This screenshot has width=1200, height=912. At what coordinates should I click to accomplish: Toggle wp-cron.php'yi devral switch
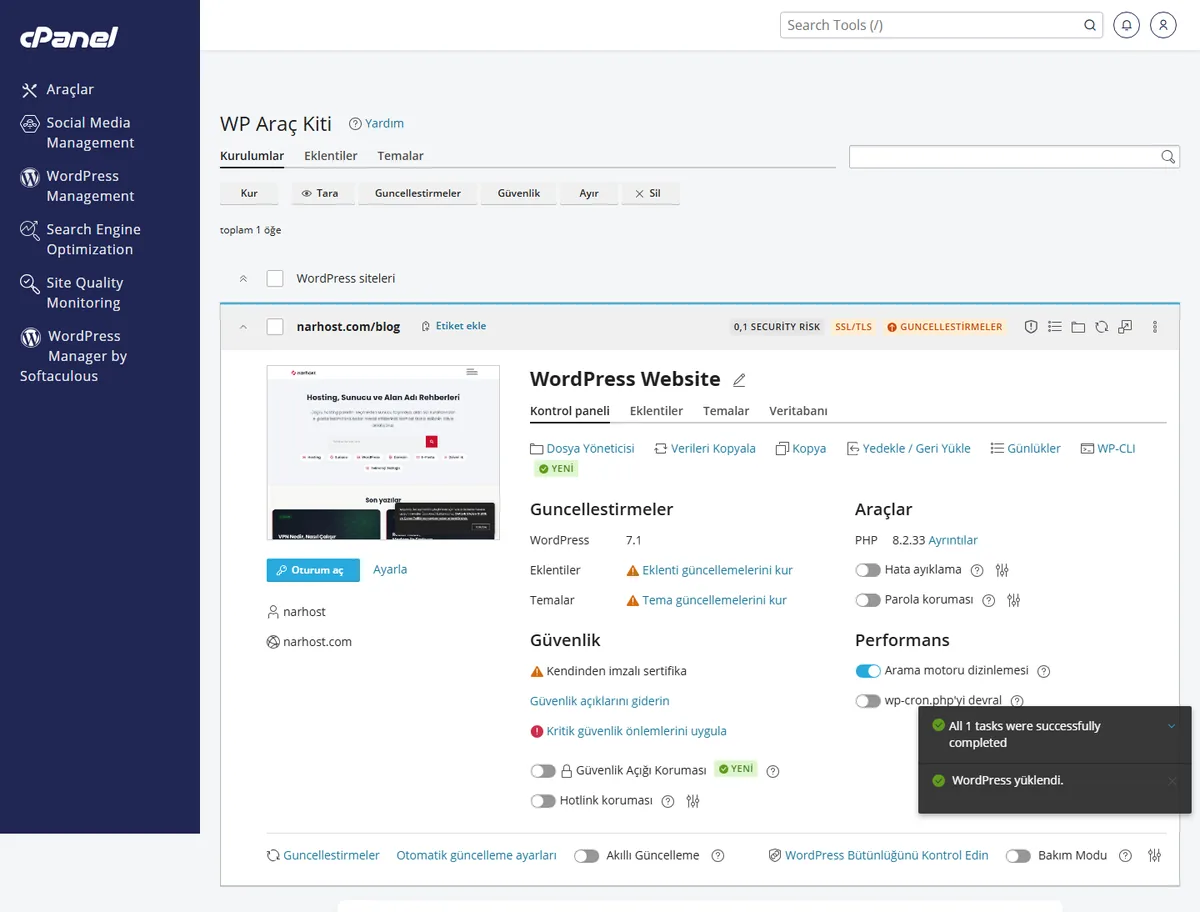point(868,701)
